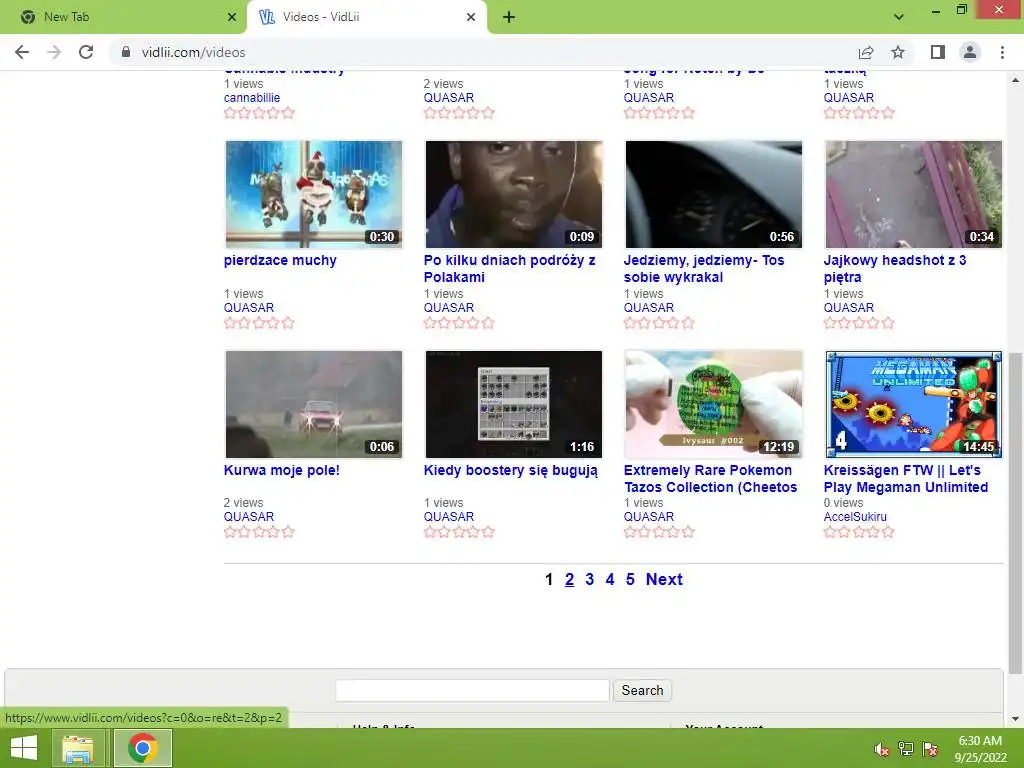Open the Chrome three-dot menu

click(1002, 52)
